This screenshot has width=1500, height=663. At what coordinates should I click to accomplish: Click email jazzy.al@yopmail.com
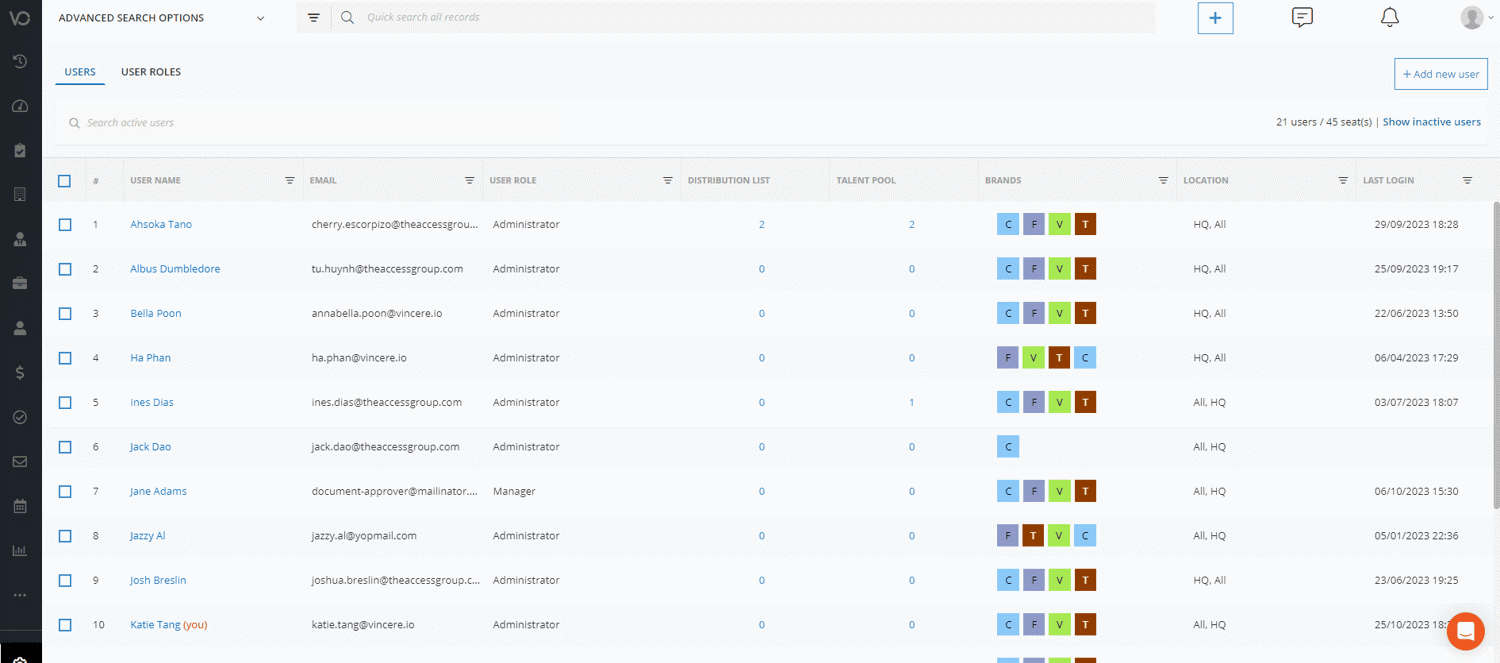click(364, 536)
